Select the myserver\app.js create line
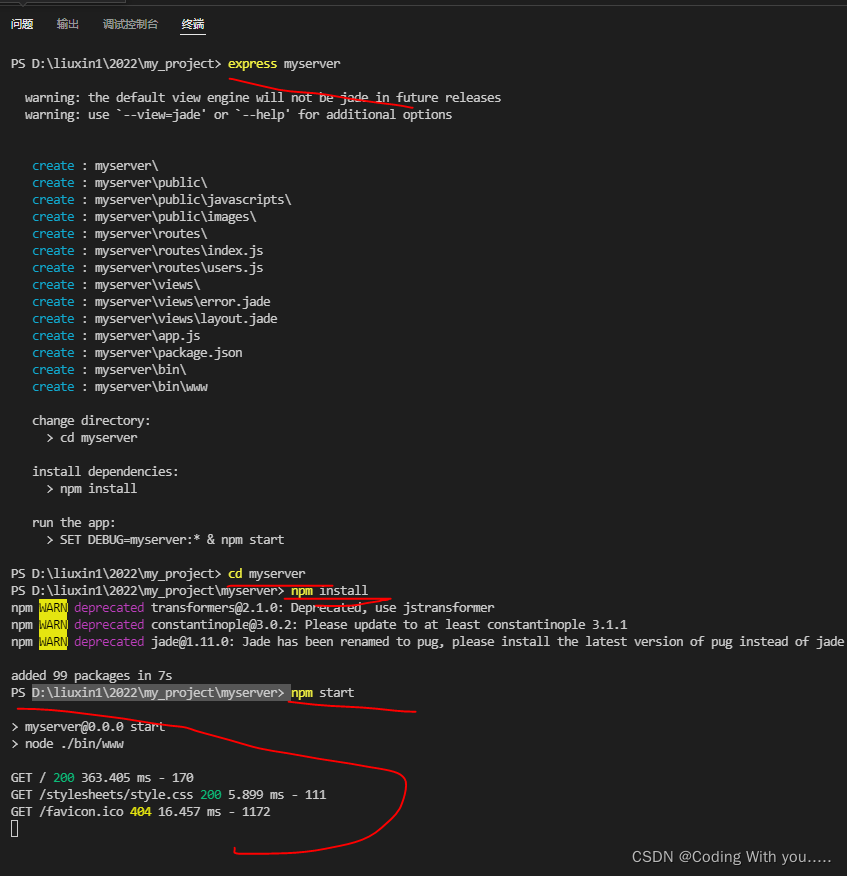The image size is (847, 876). [x=147, y=335]
